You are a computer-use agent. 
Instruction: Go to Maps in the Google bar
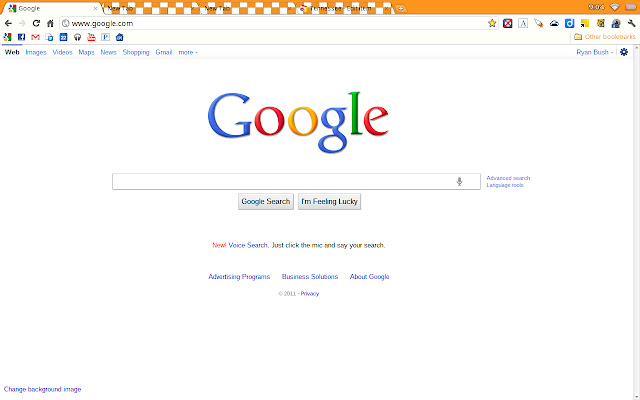(x=86, y=52)
